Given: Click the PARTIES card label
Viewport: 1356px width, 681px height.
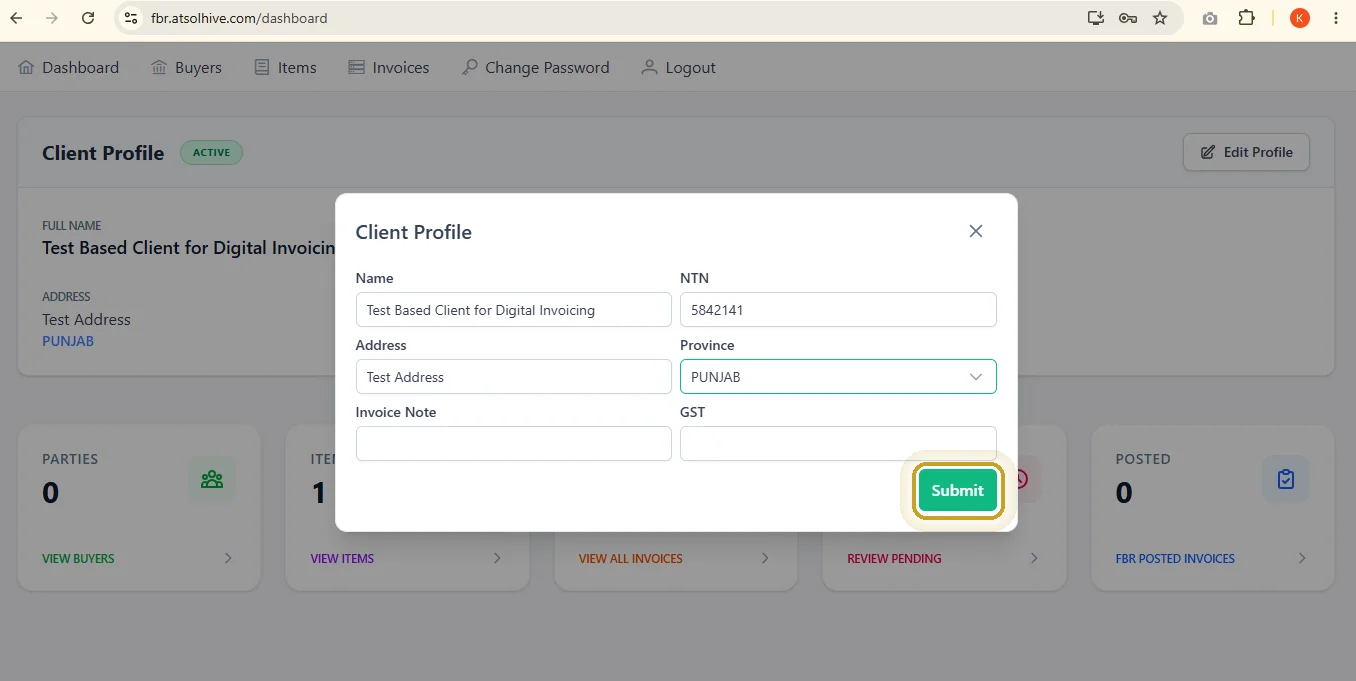Looking at the screenshot, I should (70, 459).
